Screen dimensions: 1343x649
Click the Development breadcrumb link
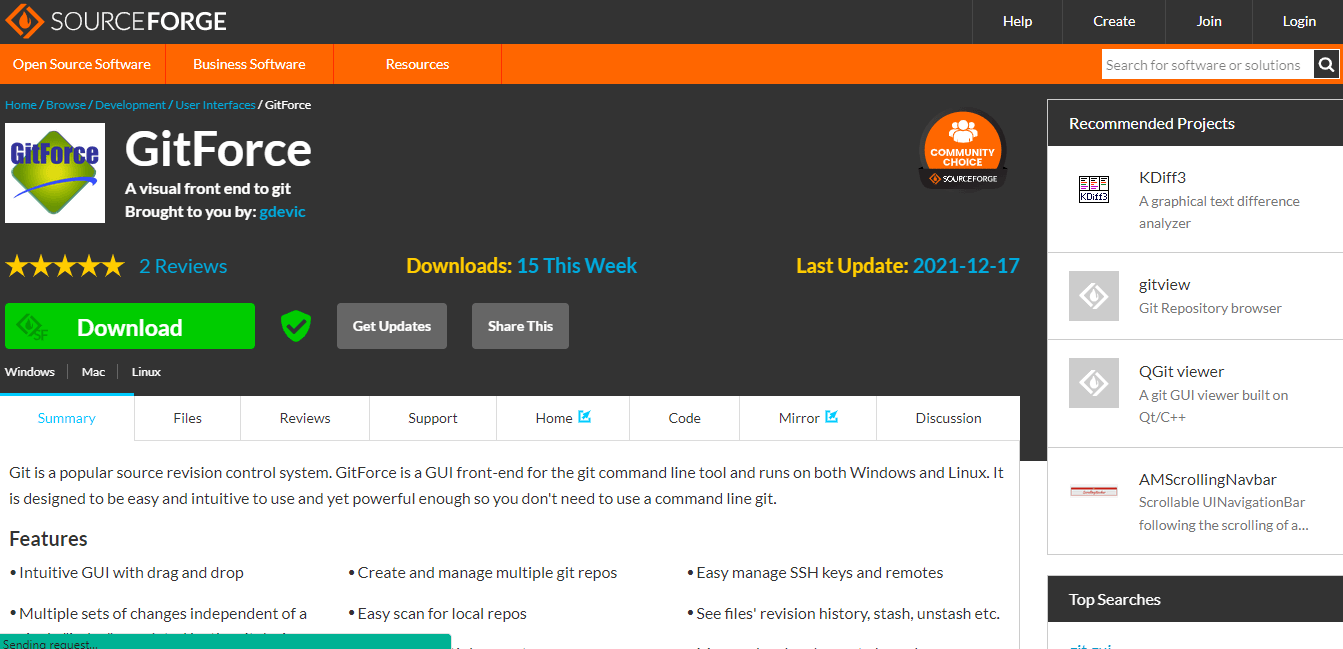tap(131, 105)
